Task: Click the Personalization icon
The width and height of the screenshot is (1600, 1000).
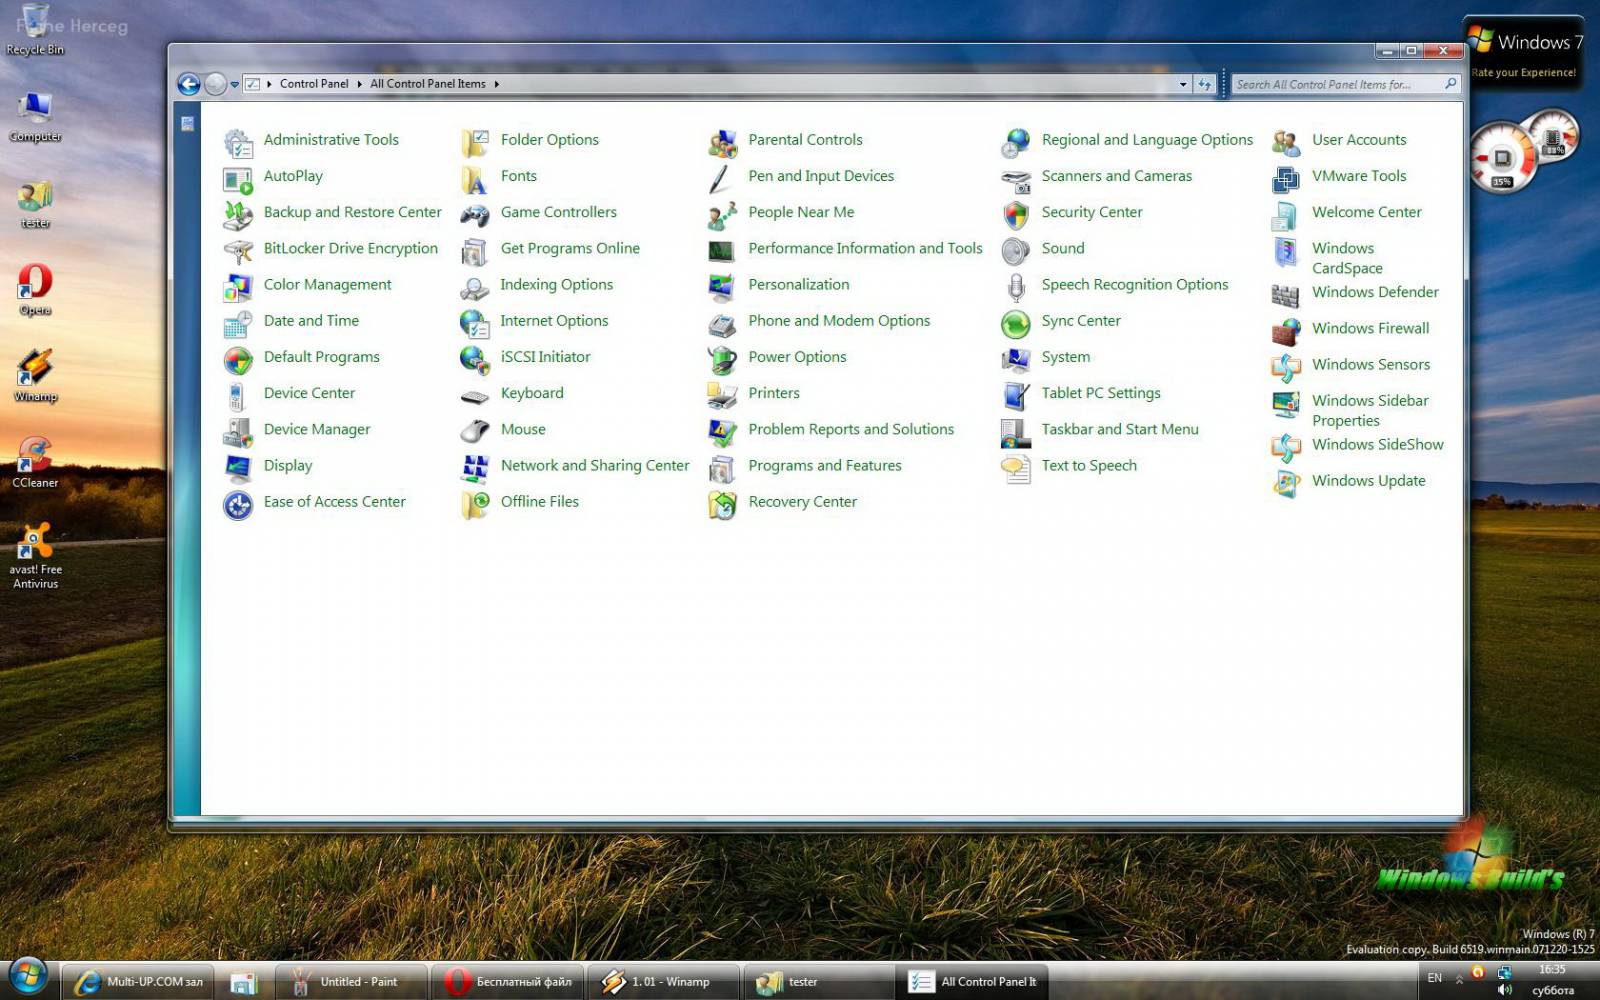Action: (x=722, y=288)
